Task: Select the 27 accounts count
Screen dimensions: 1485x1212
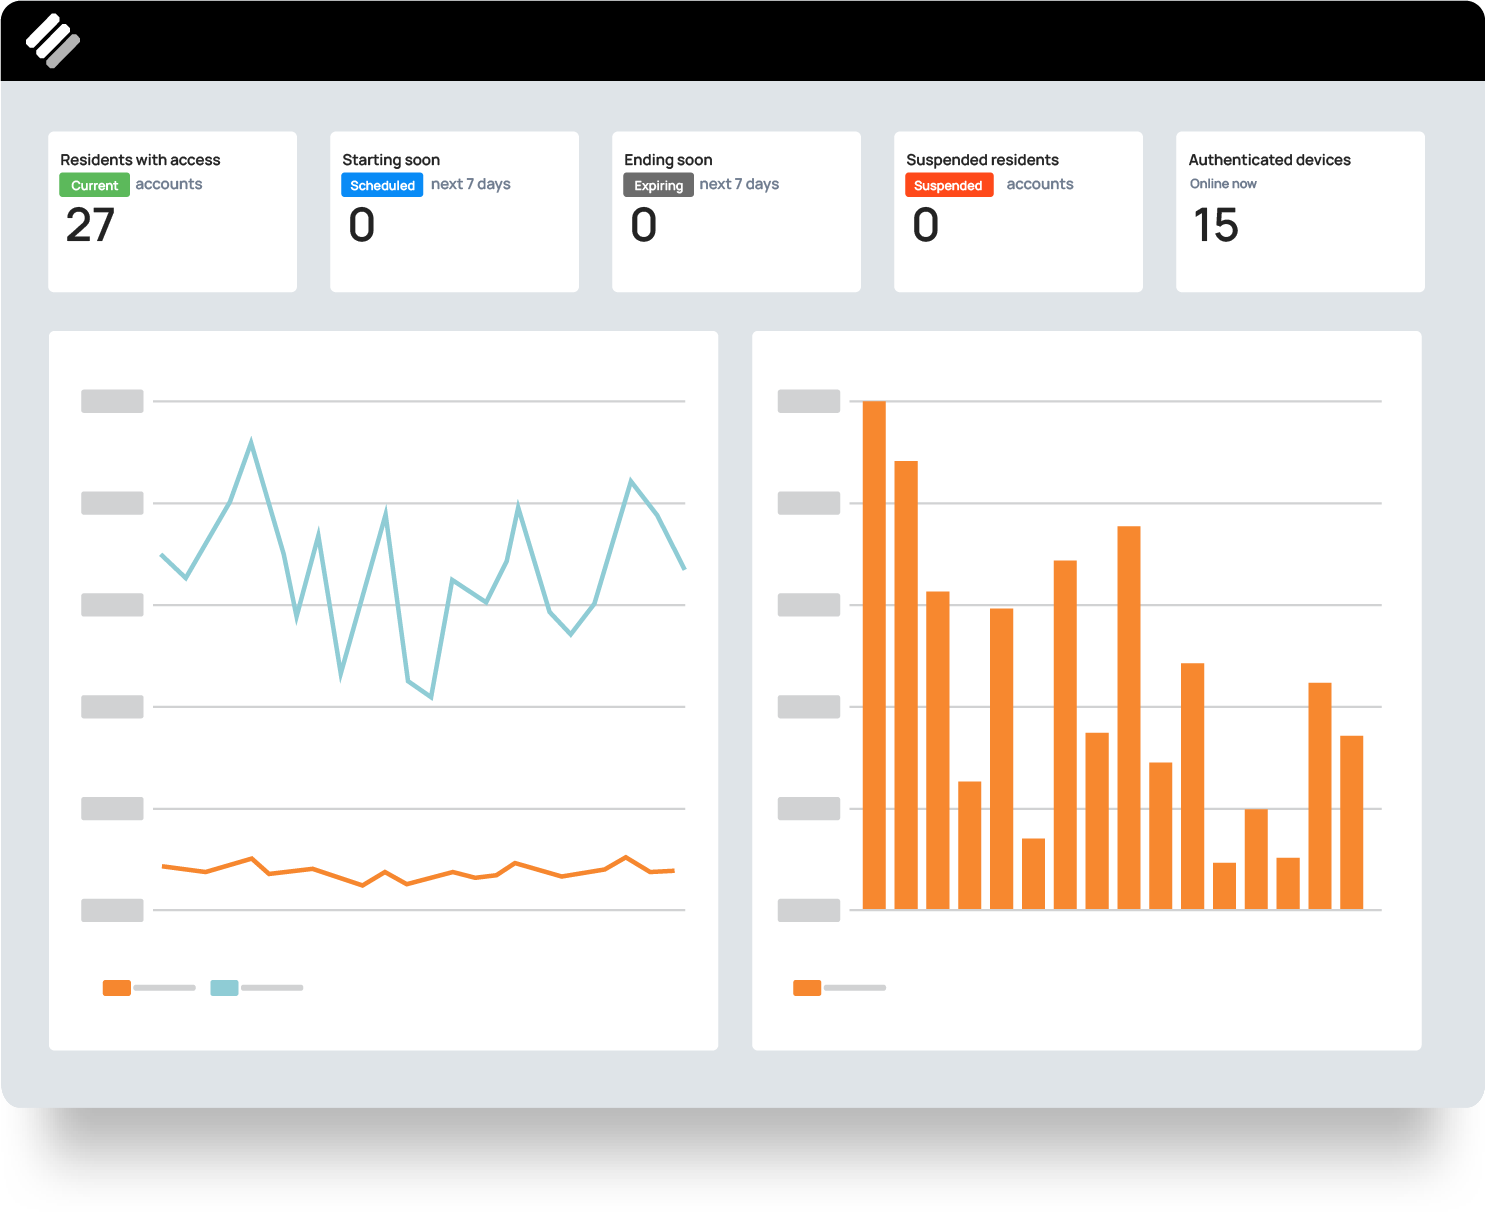Action: [90, 225]
